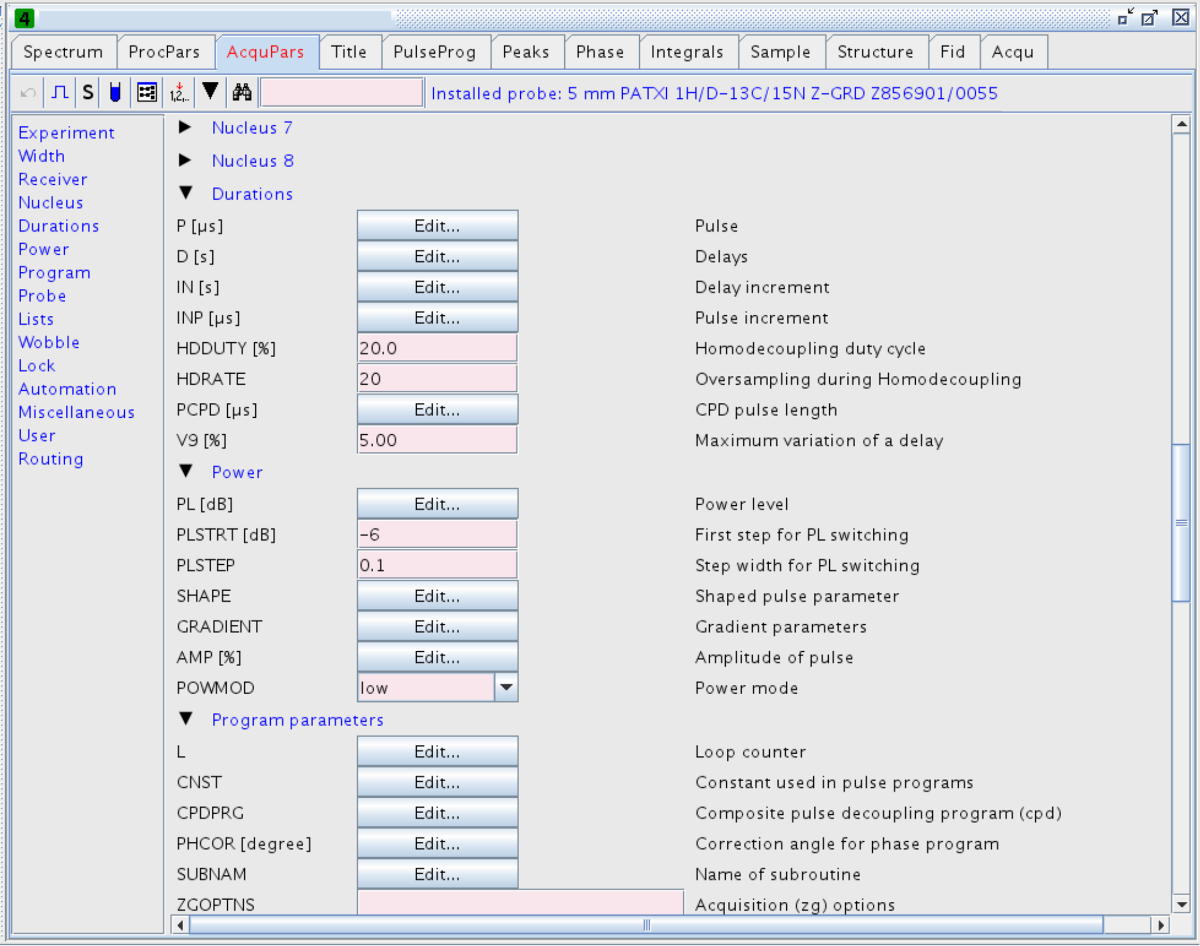Image resolution: width=1200 pixels, height=946 pixels.
Task: Click the binoculars search icon
Action: 241,93
